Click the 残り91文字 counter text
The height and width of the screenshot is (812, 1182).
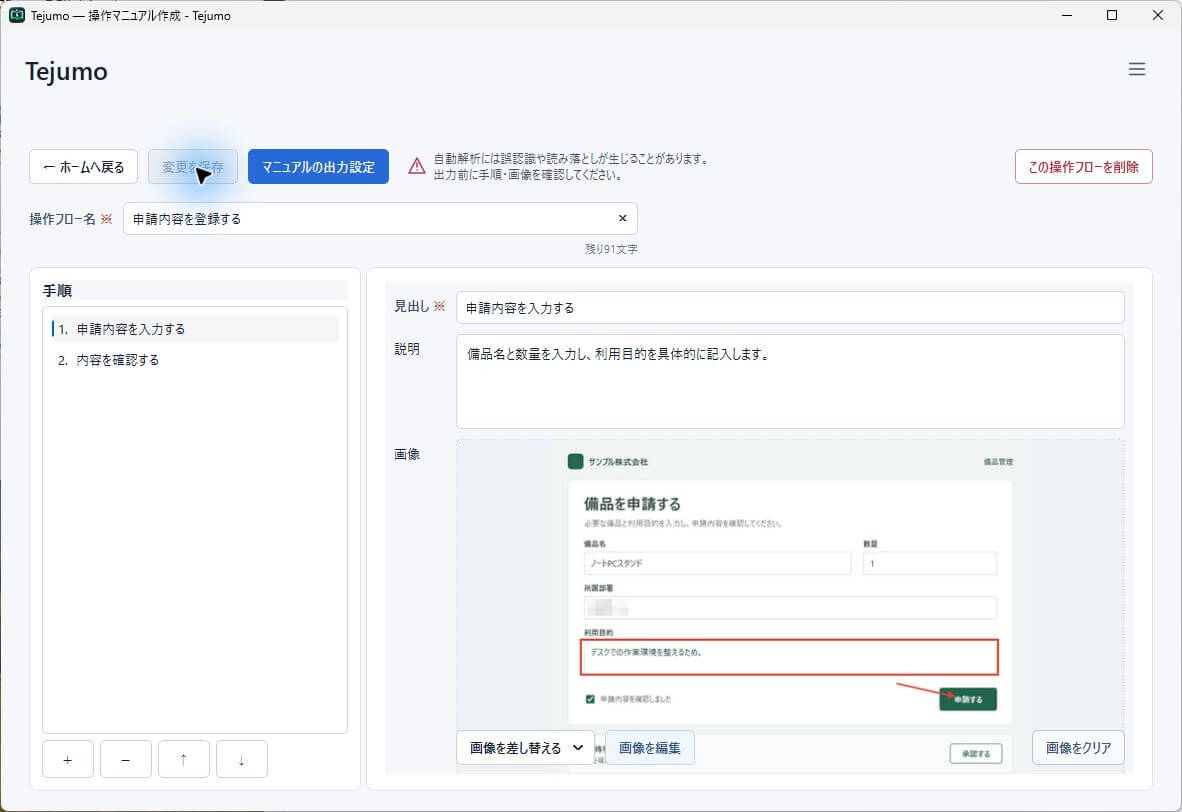611,249
